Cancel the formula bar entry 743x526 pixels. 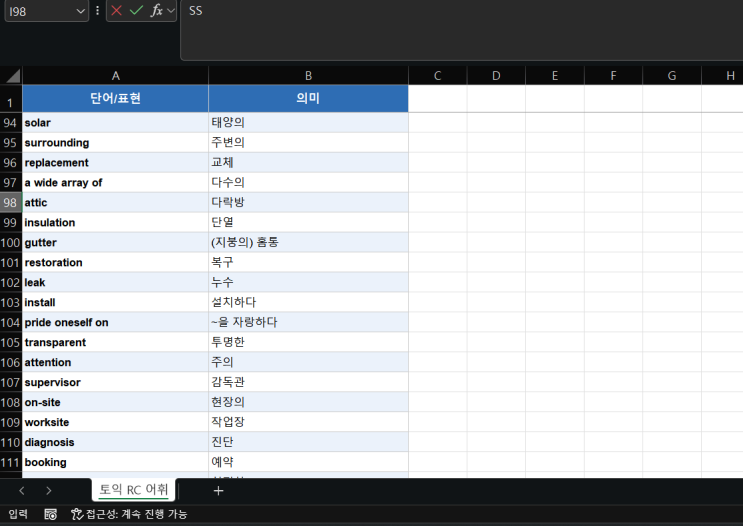pyautogui.click(x=116, y=10)
